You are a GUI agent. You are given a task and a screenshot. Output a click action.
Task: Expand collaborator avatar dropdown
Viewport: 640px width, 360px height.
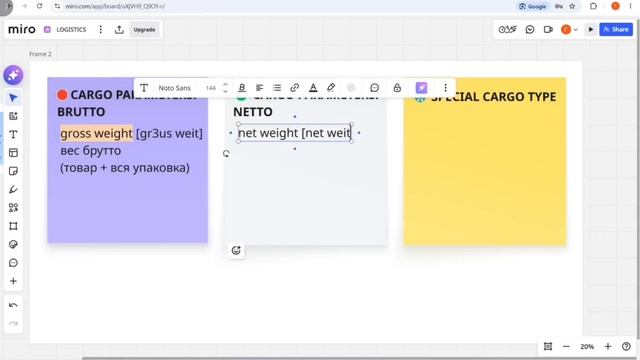click(x=576, y=30)
